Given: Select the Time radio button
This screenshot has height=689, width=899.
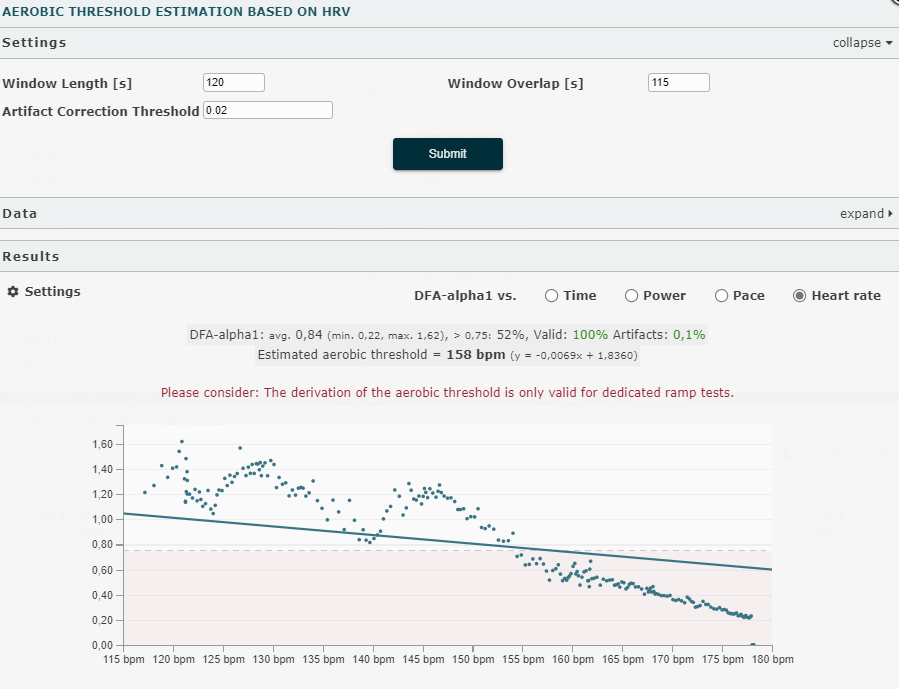Looking at the screenshot, I should (x=551, y=295).
